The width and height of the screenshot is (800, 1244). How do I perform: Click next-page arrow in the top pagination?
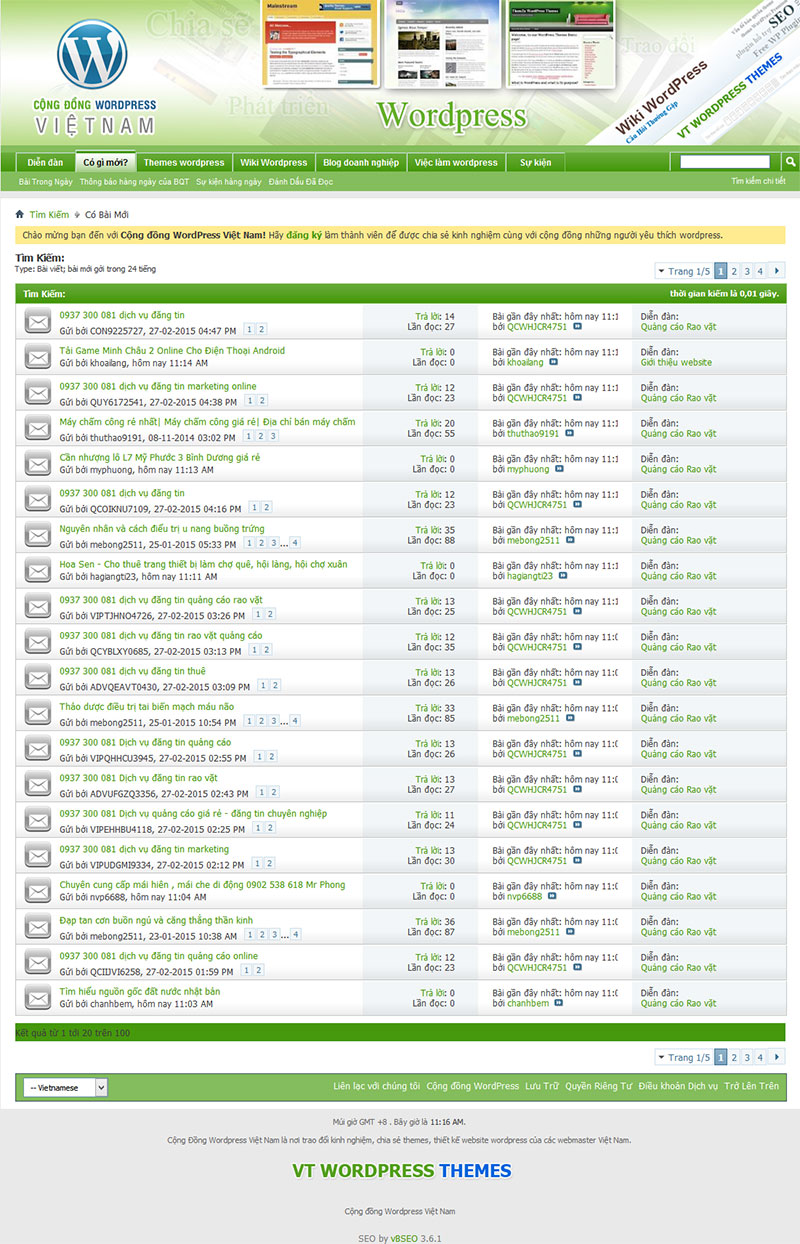[778, 271]
